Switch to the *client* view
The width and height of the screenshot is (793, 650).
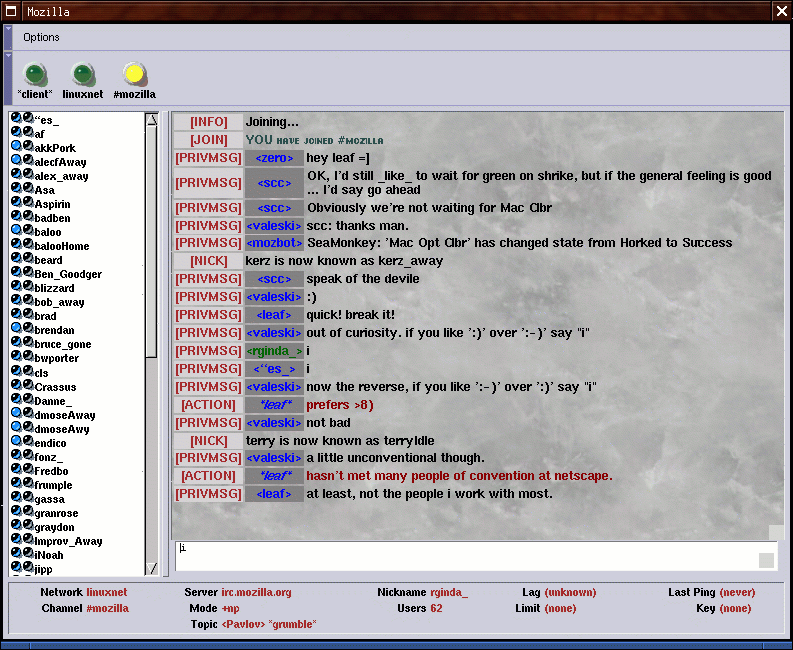coord(35,81)
